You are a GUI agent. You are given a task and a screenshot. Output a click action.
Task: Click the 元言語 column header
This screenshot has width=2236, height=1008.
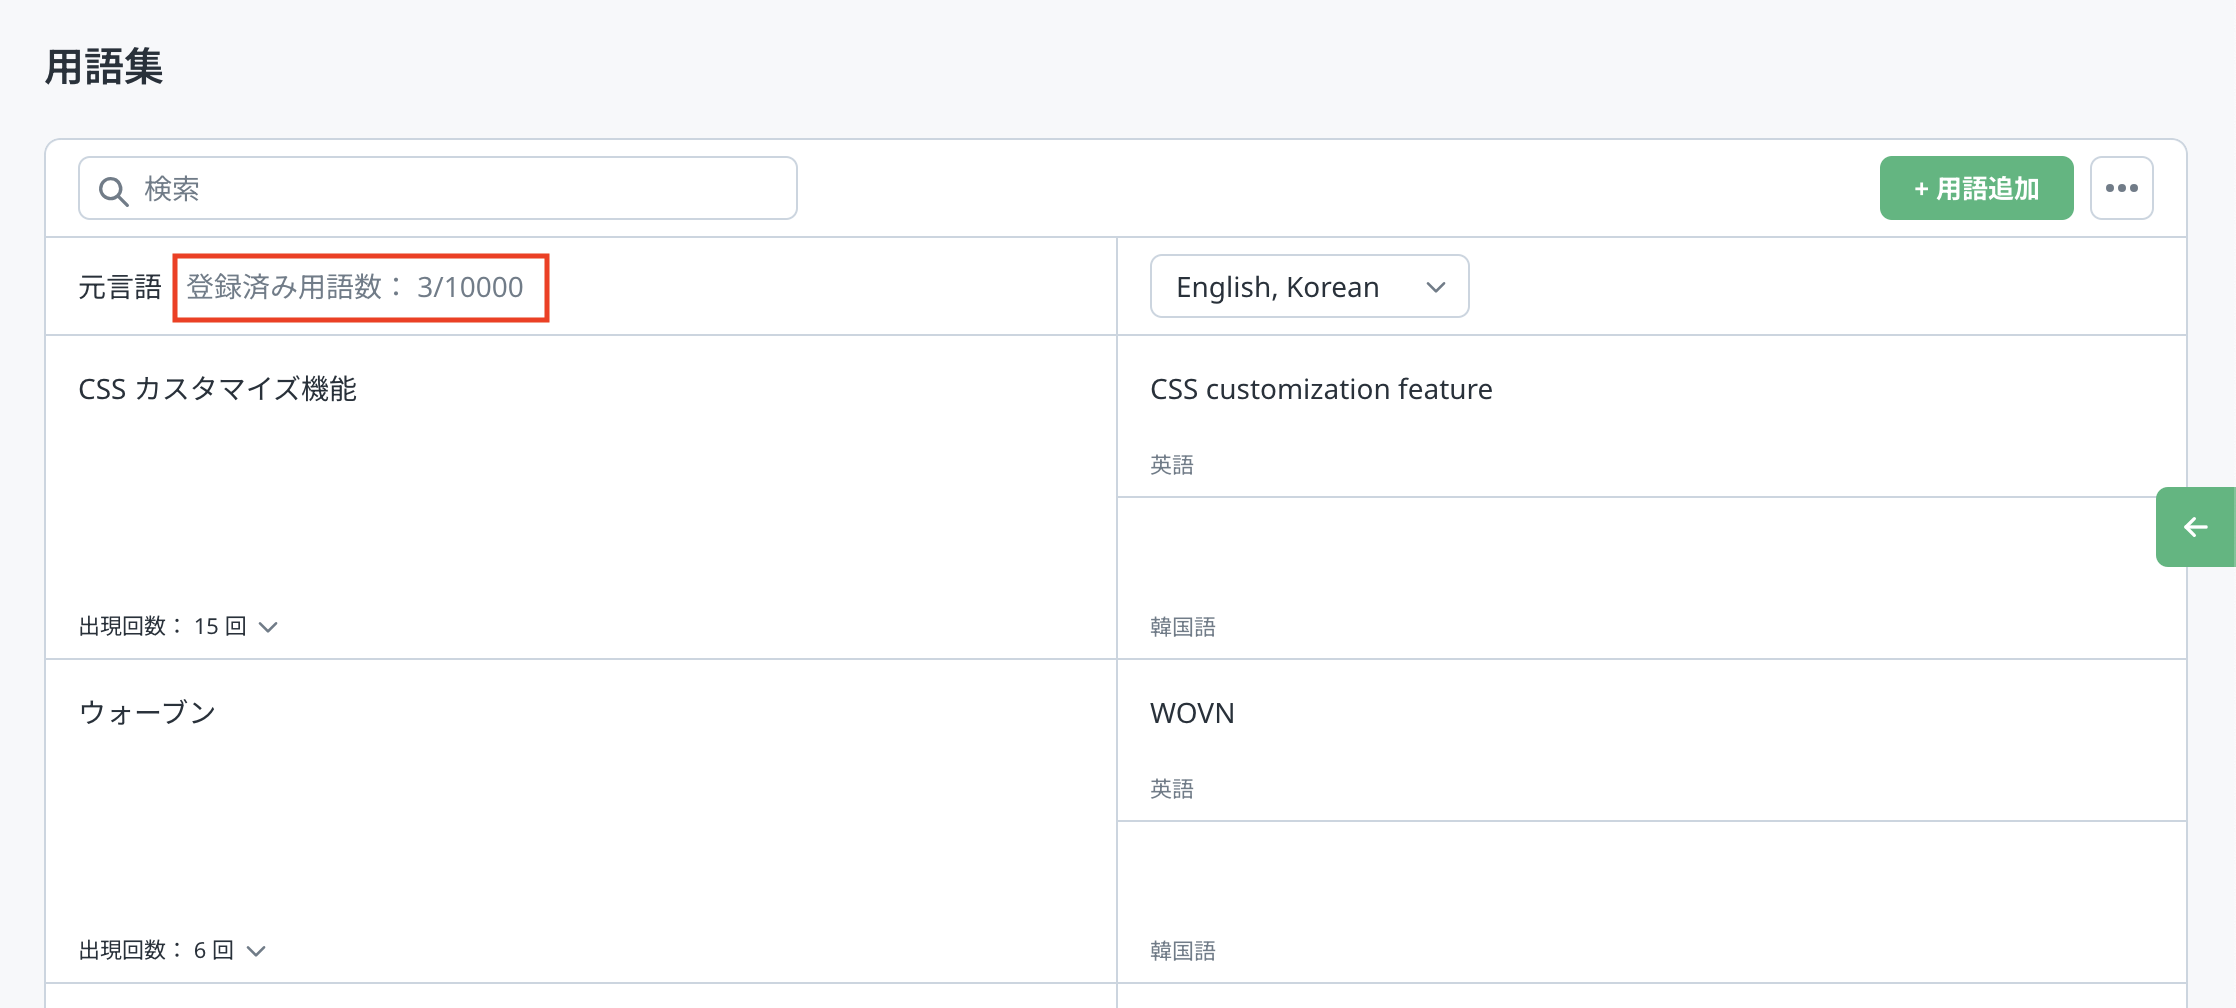click(120, 287)
